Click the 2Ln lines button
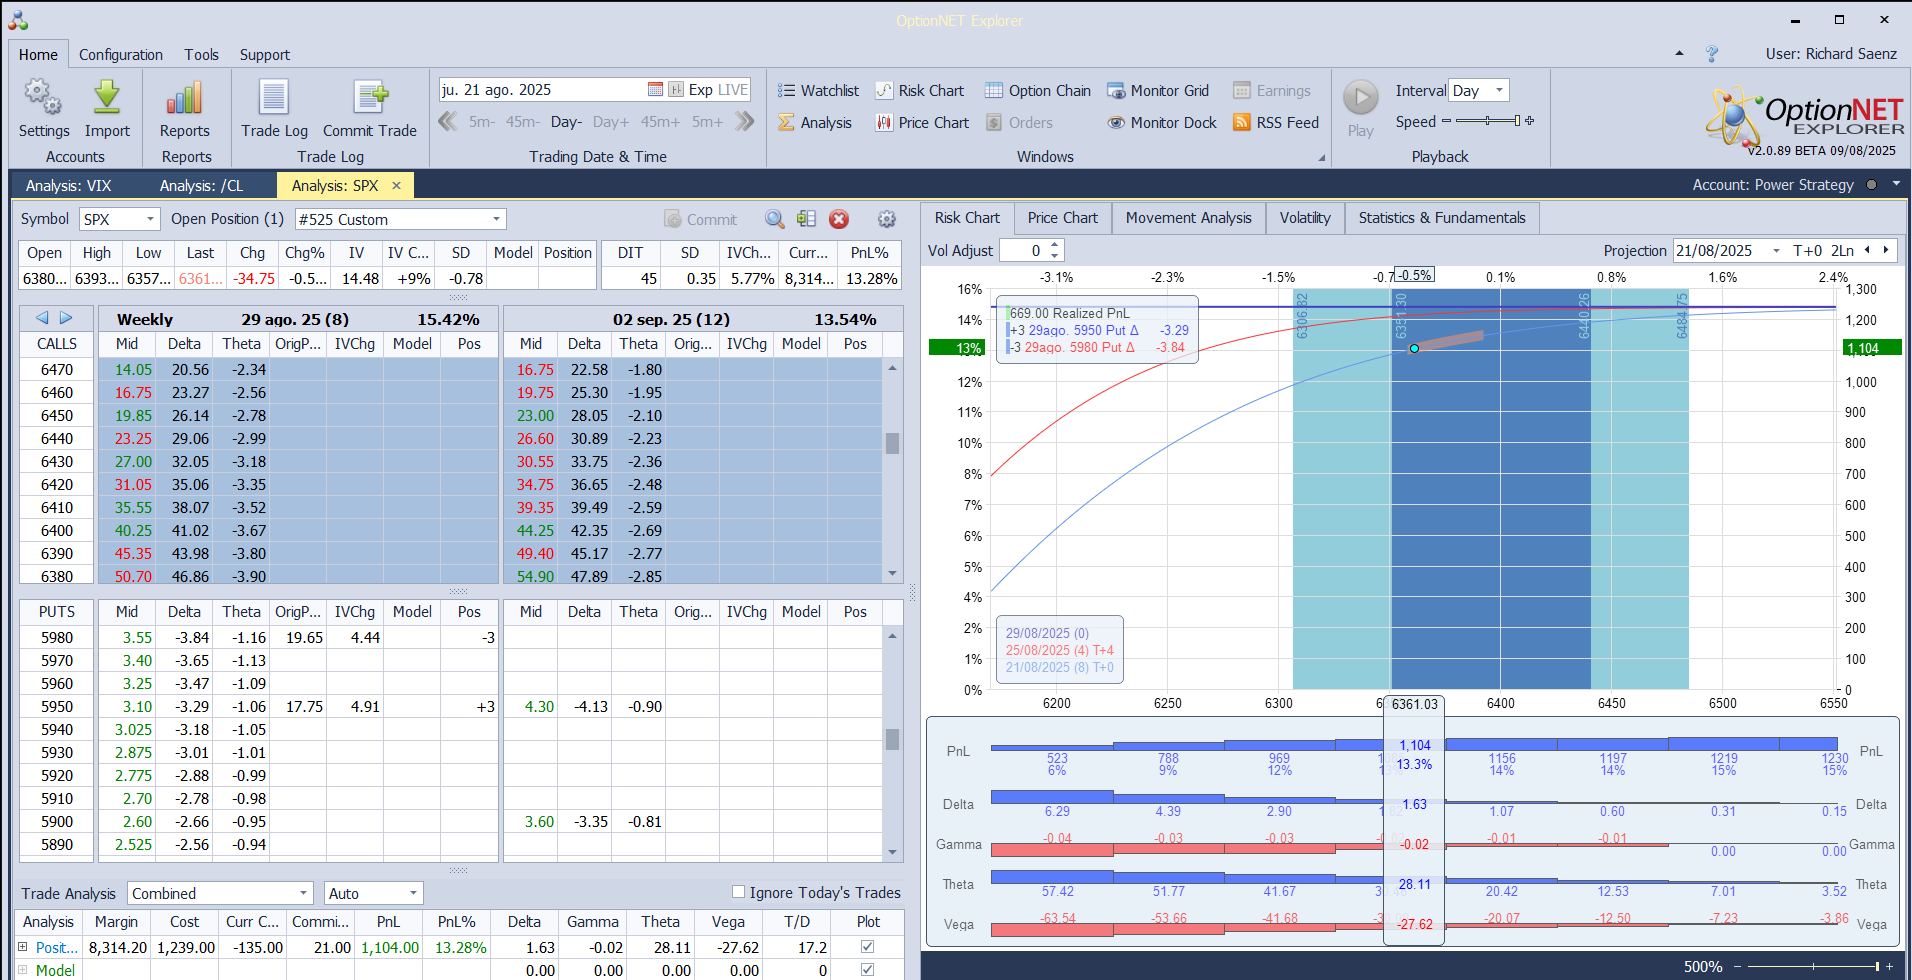Image resolution: width=1912 pixels, height=980 pixels. [x=1842, y=251]
